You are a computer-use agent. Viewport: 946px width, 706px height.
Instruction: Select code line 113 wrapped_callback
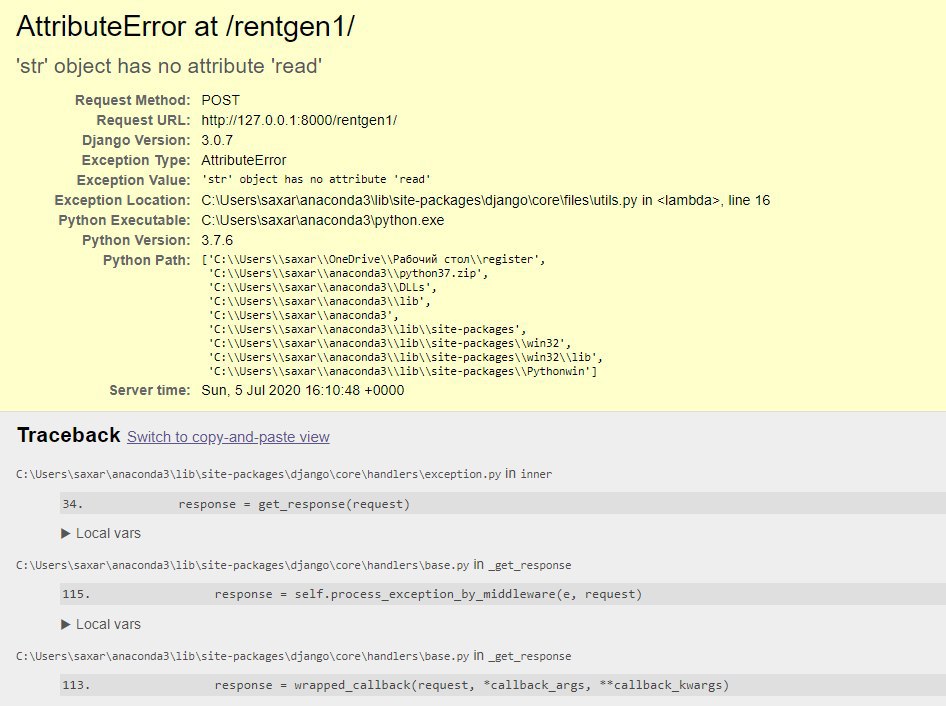503,685
